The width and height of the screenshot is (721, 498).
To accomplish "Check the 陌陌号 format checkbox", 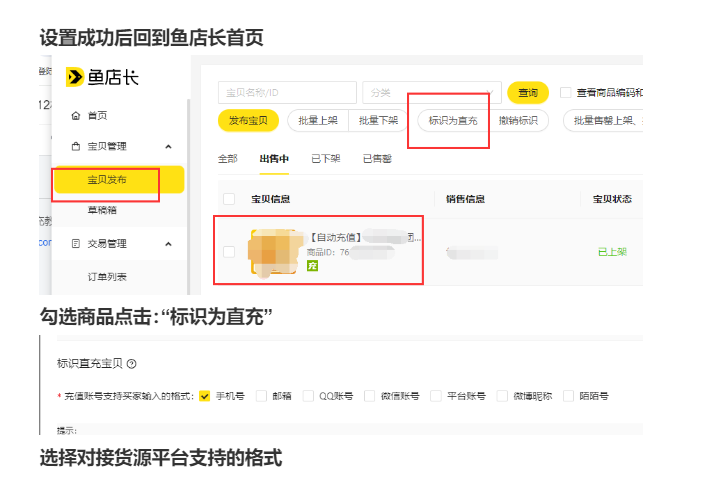I will (568, 396).
